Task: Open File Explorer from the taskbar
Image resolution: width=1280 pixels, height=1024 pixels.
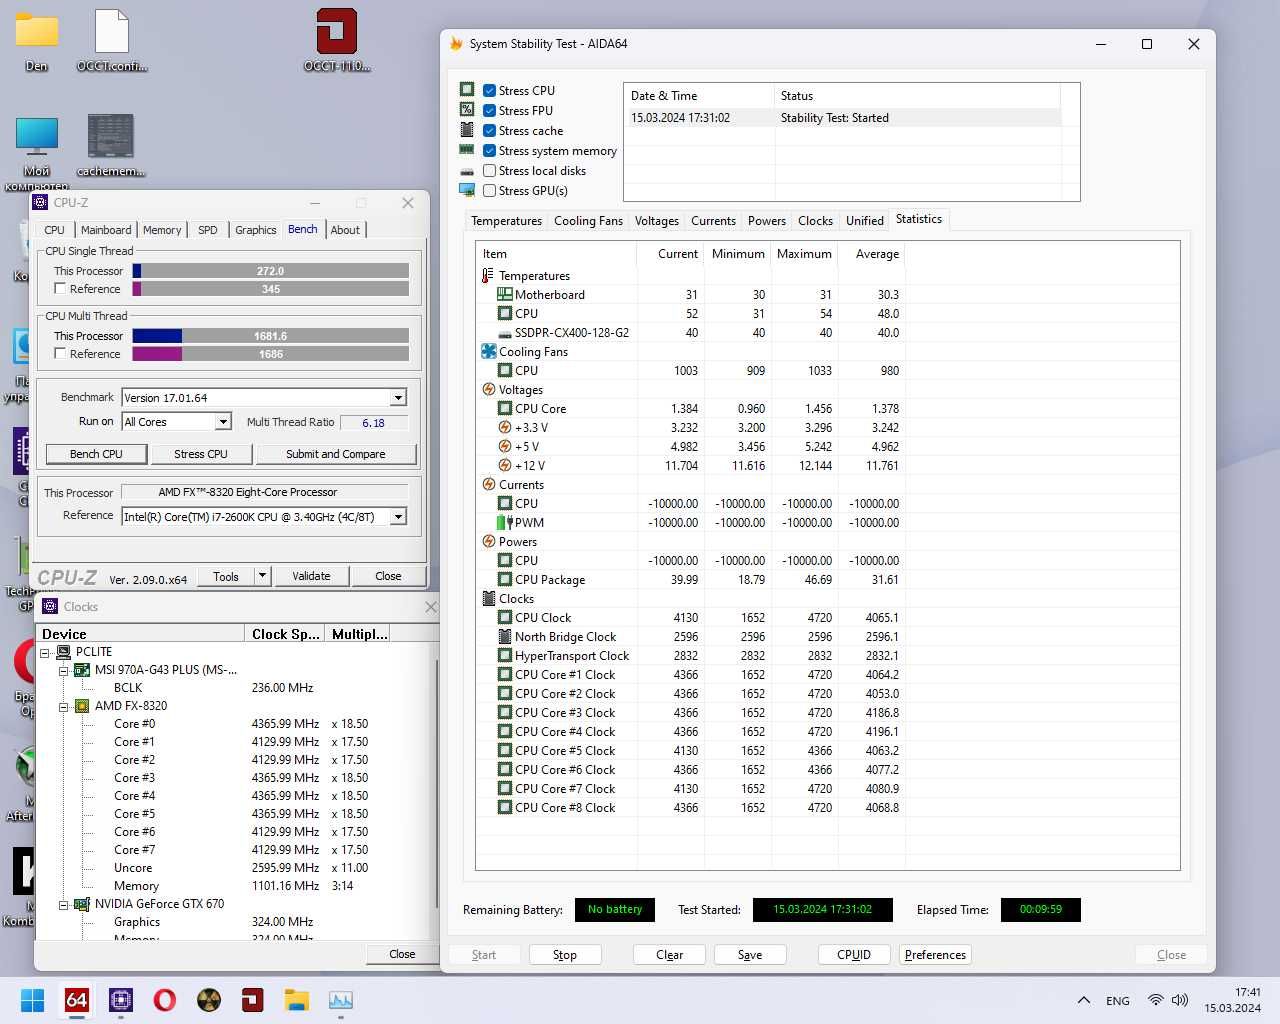Action: click(x=296, y=1000)
